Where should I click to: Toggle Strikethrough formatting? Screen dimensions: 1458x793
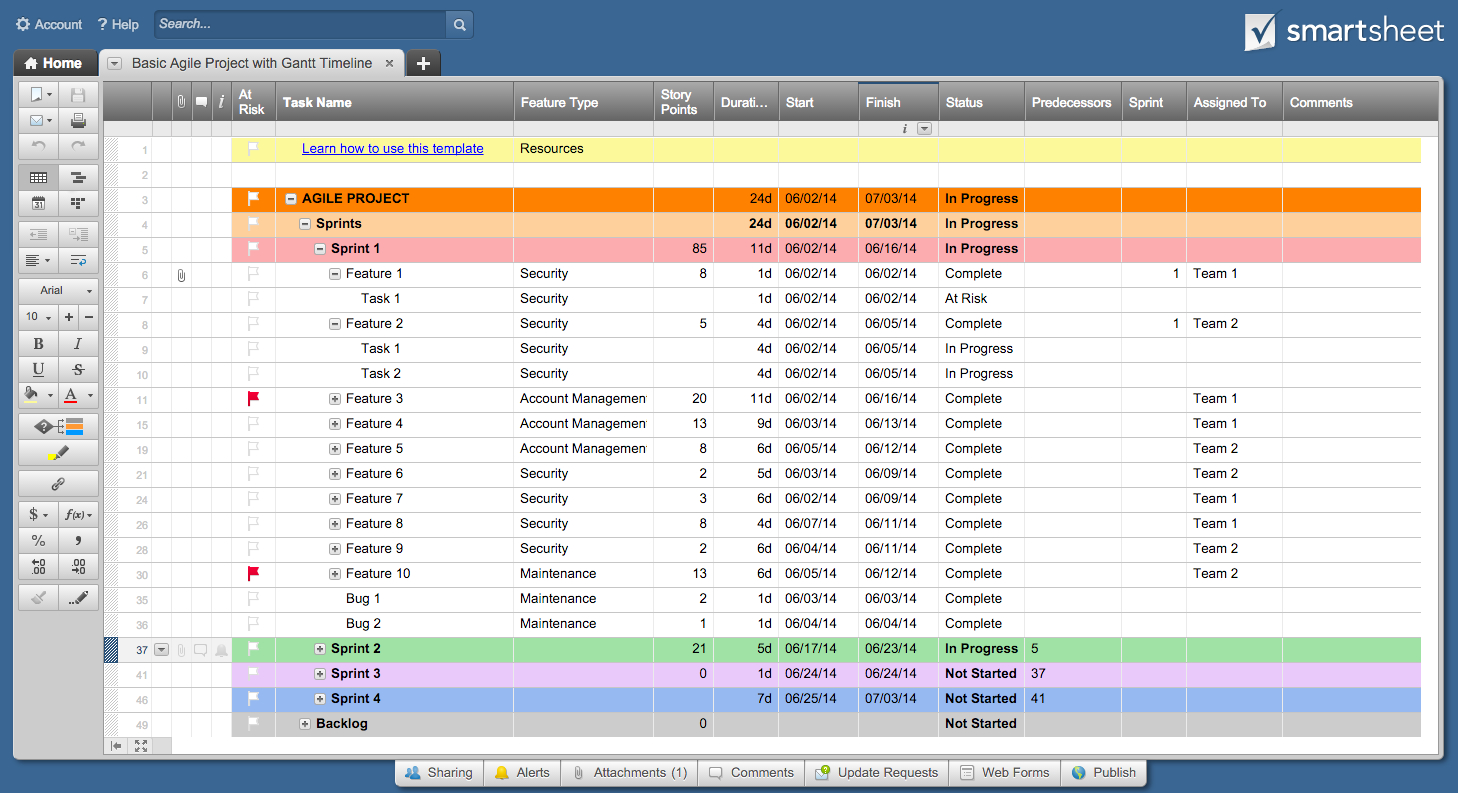pyautogui.click(x=76, y=371)
